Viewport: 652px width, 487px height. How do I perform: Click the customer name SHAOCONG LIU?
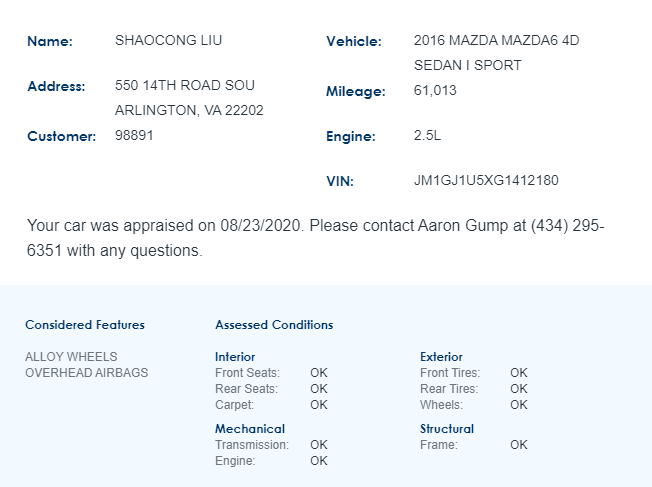[x=168, y=41]
